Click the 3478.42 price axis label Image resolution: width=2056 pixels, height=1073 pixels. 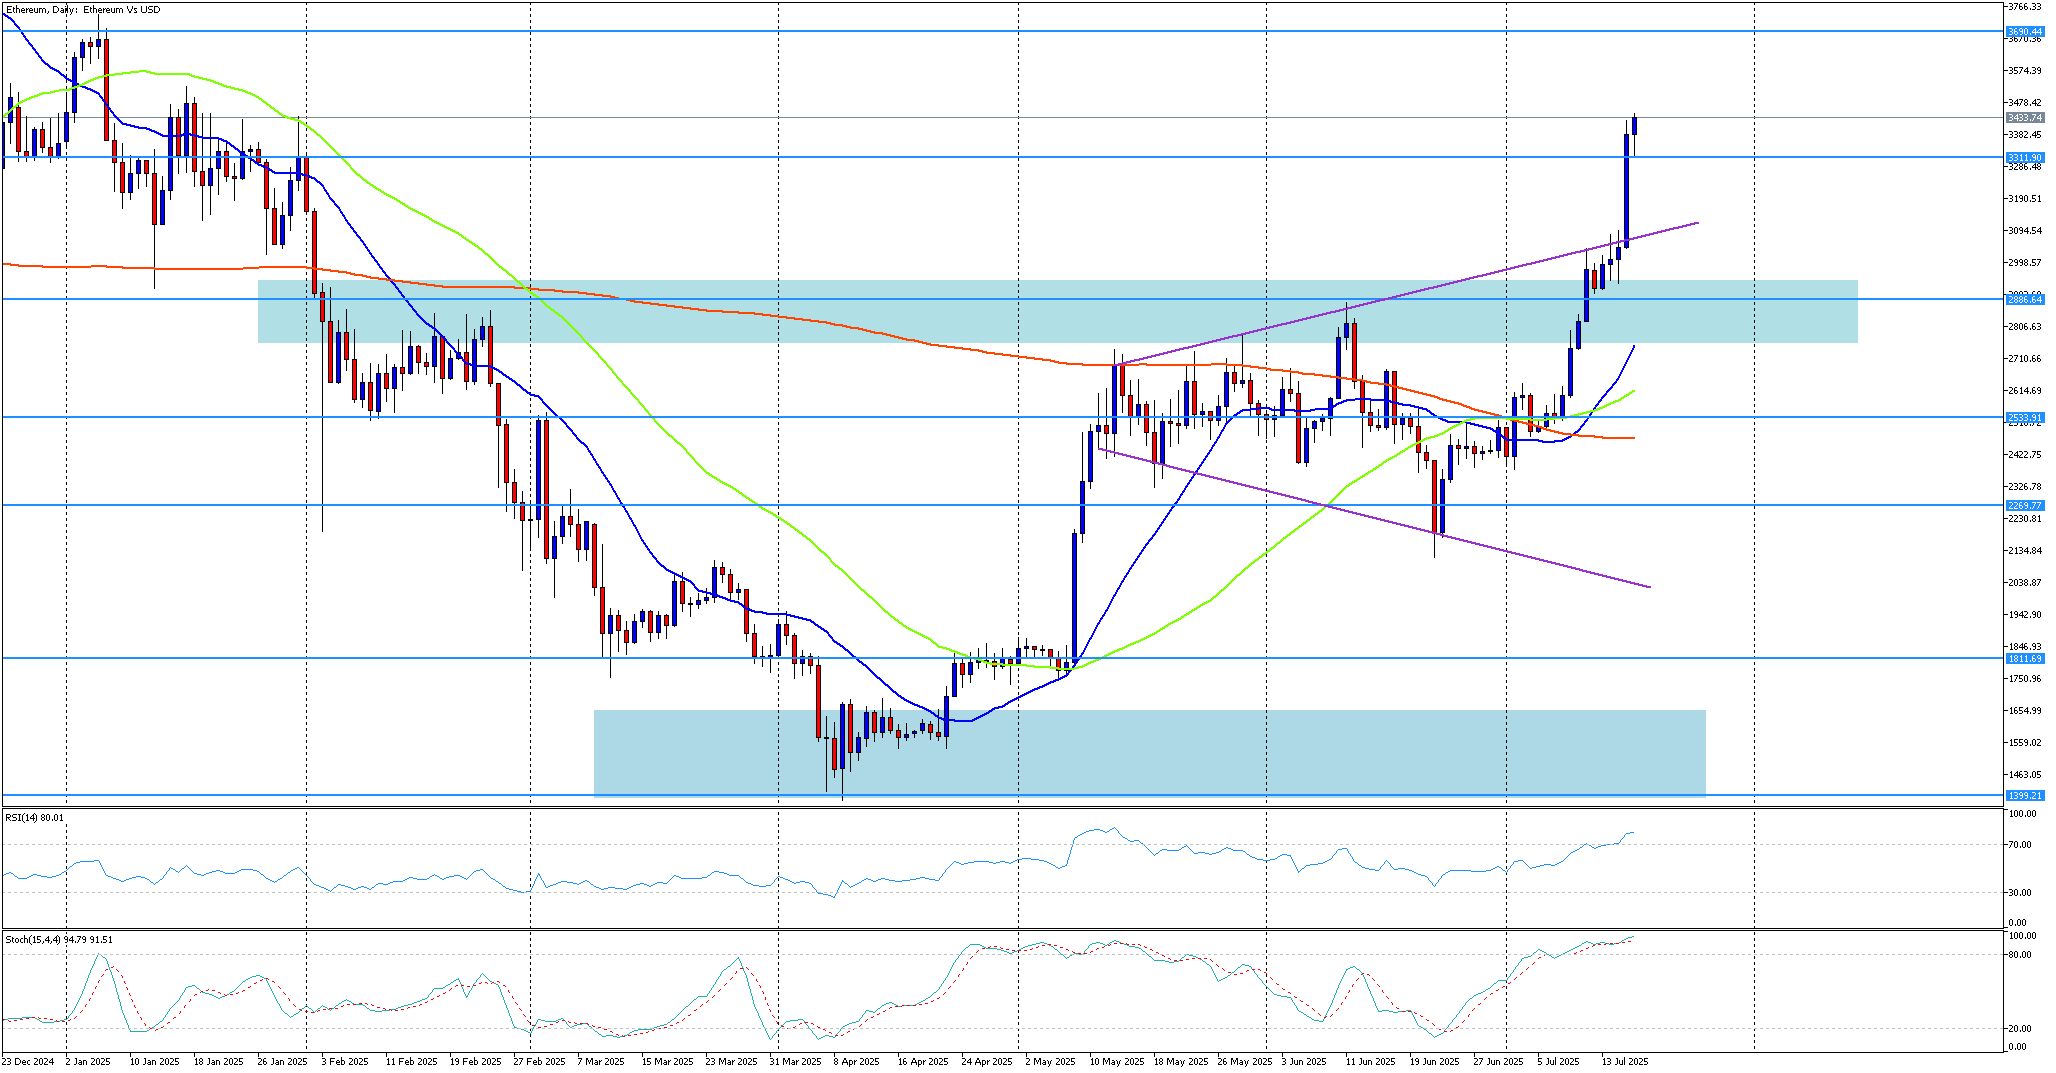2025,103
